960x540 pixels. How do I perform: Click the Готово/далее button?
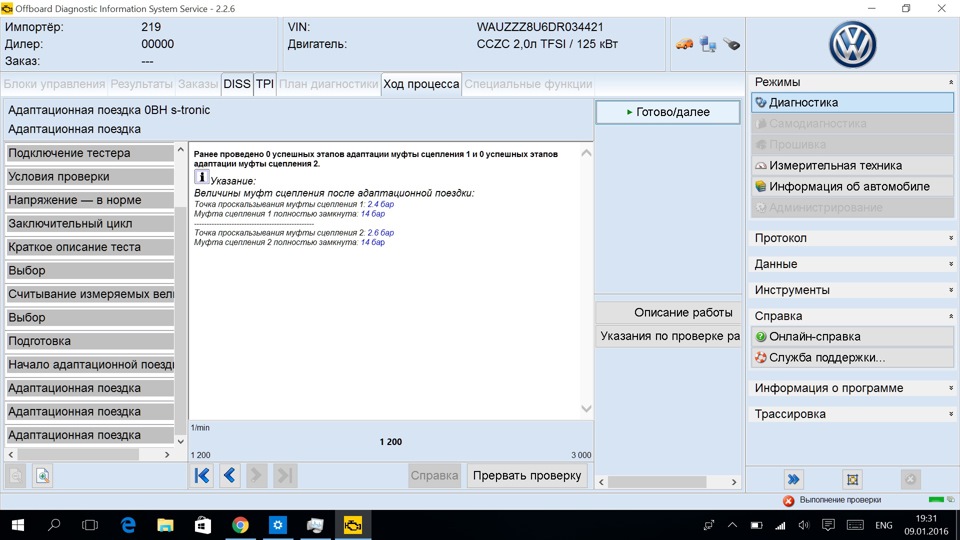pyautogui.click(x=668, y=112)
